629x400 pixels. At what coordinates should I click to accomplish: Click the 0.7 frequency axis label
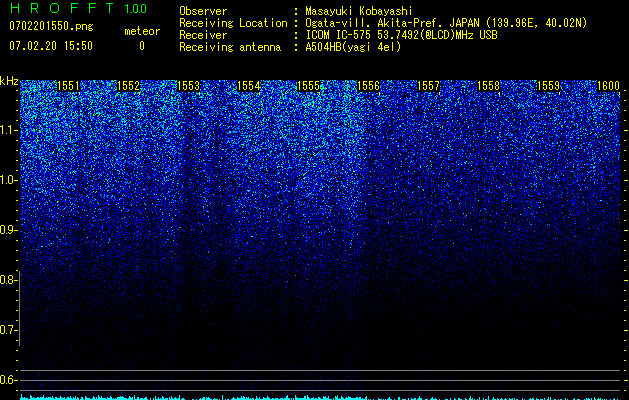8,330
